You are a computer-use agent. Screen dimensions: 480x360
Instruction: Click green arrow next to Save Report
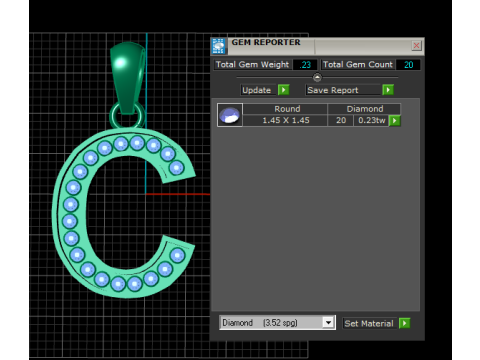388,90
